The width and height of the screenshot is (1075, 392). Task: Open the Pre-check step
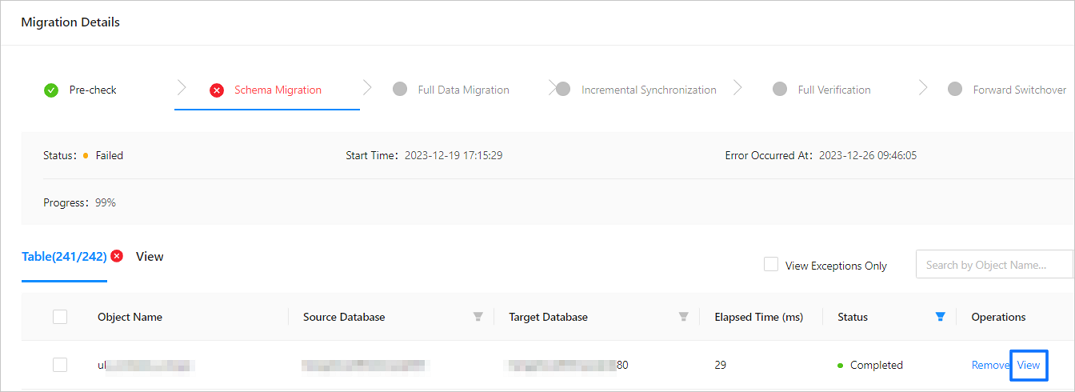click(x=93, y=90)
